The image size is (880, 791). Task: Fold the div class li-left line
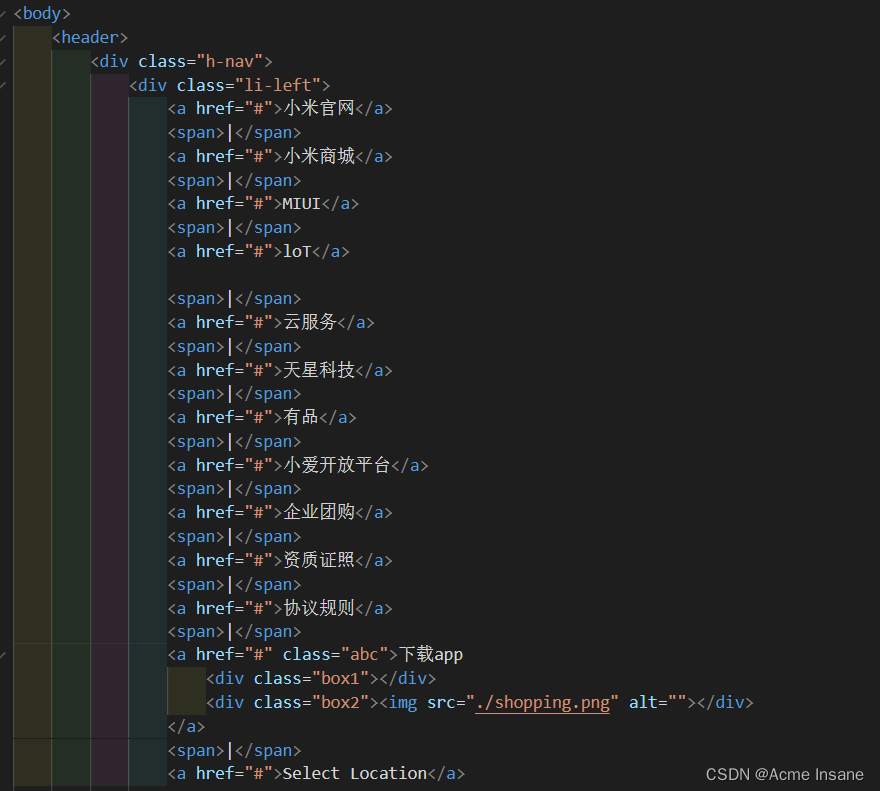tap(3, 85)
